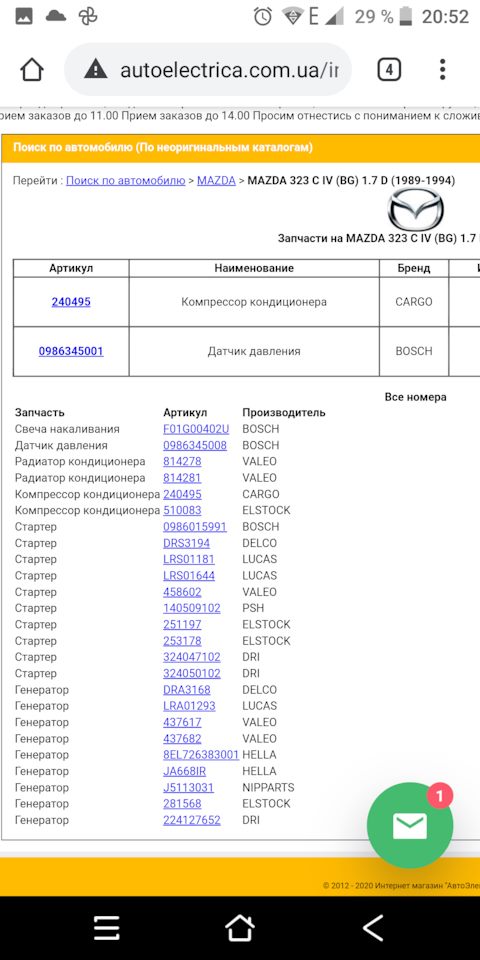Tap the address bar with autoelectrica.com.ua

pyautogui.click(x=208, y=70)
